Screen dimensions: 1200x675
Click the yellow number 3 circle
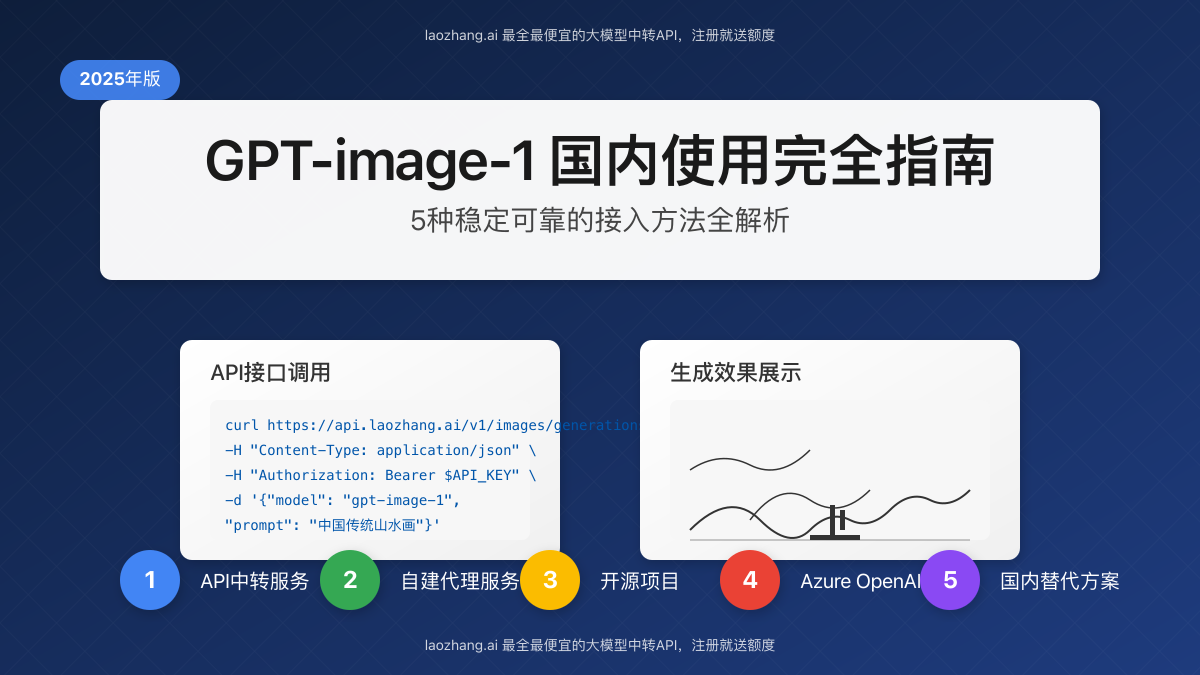550,580
